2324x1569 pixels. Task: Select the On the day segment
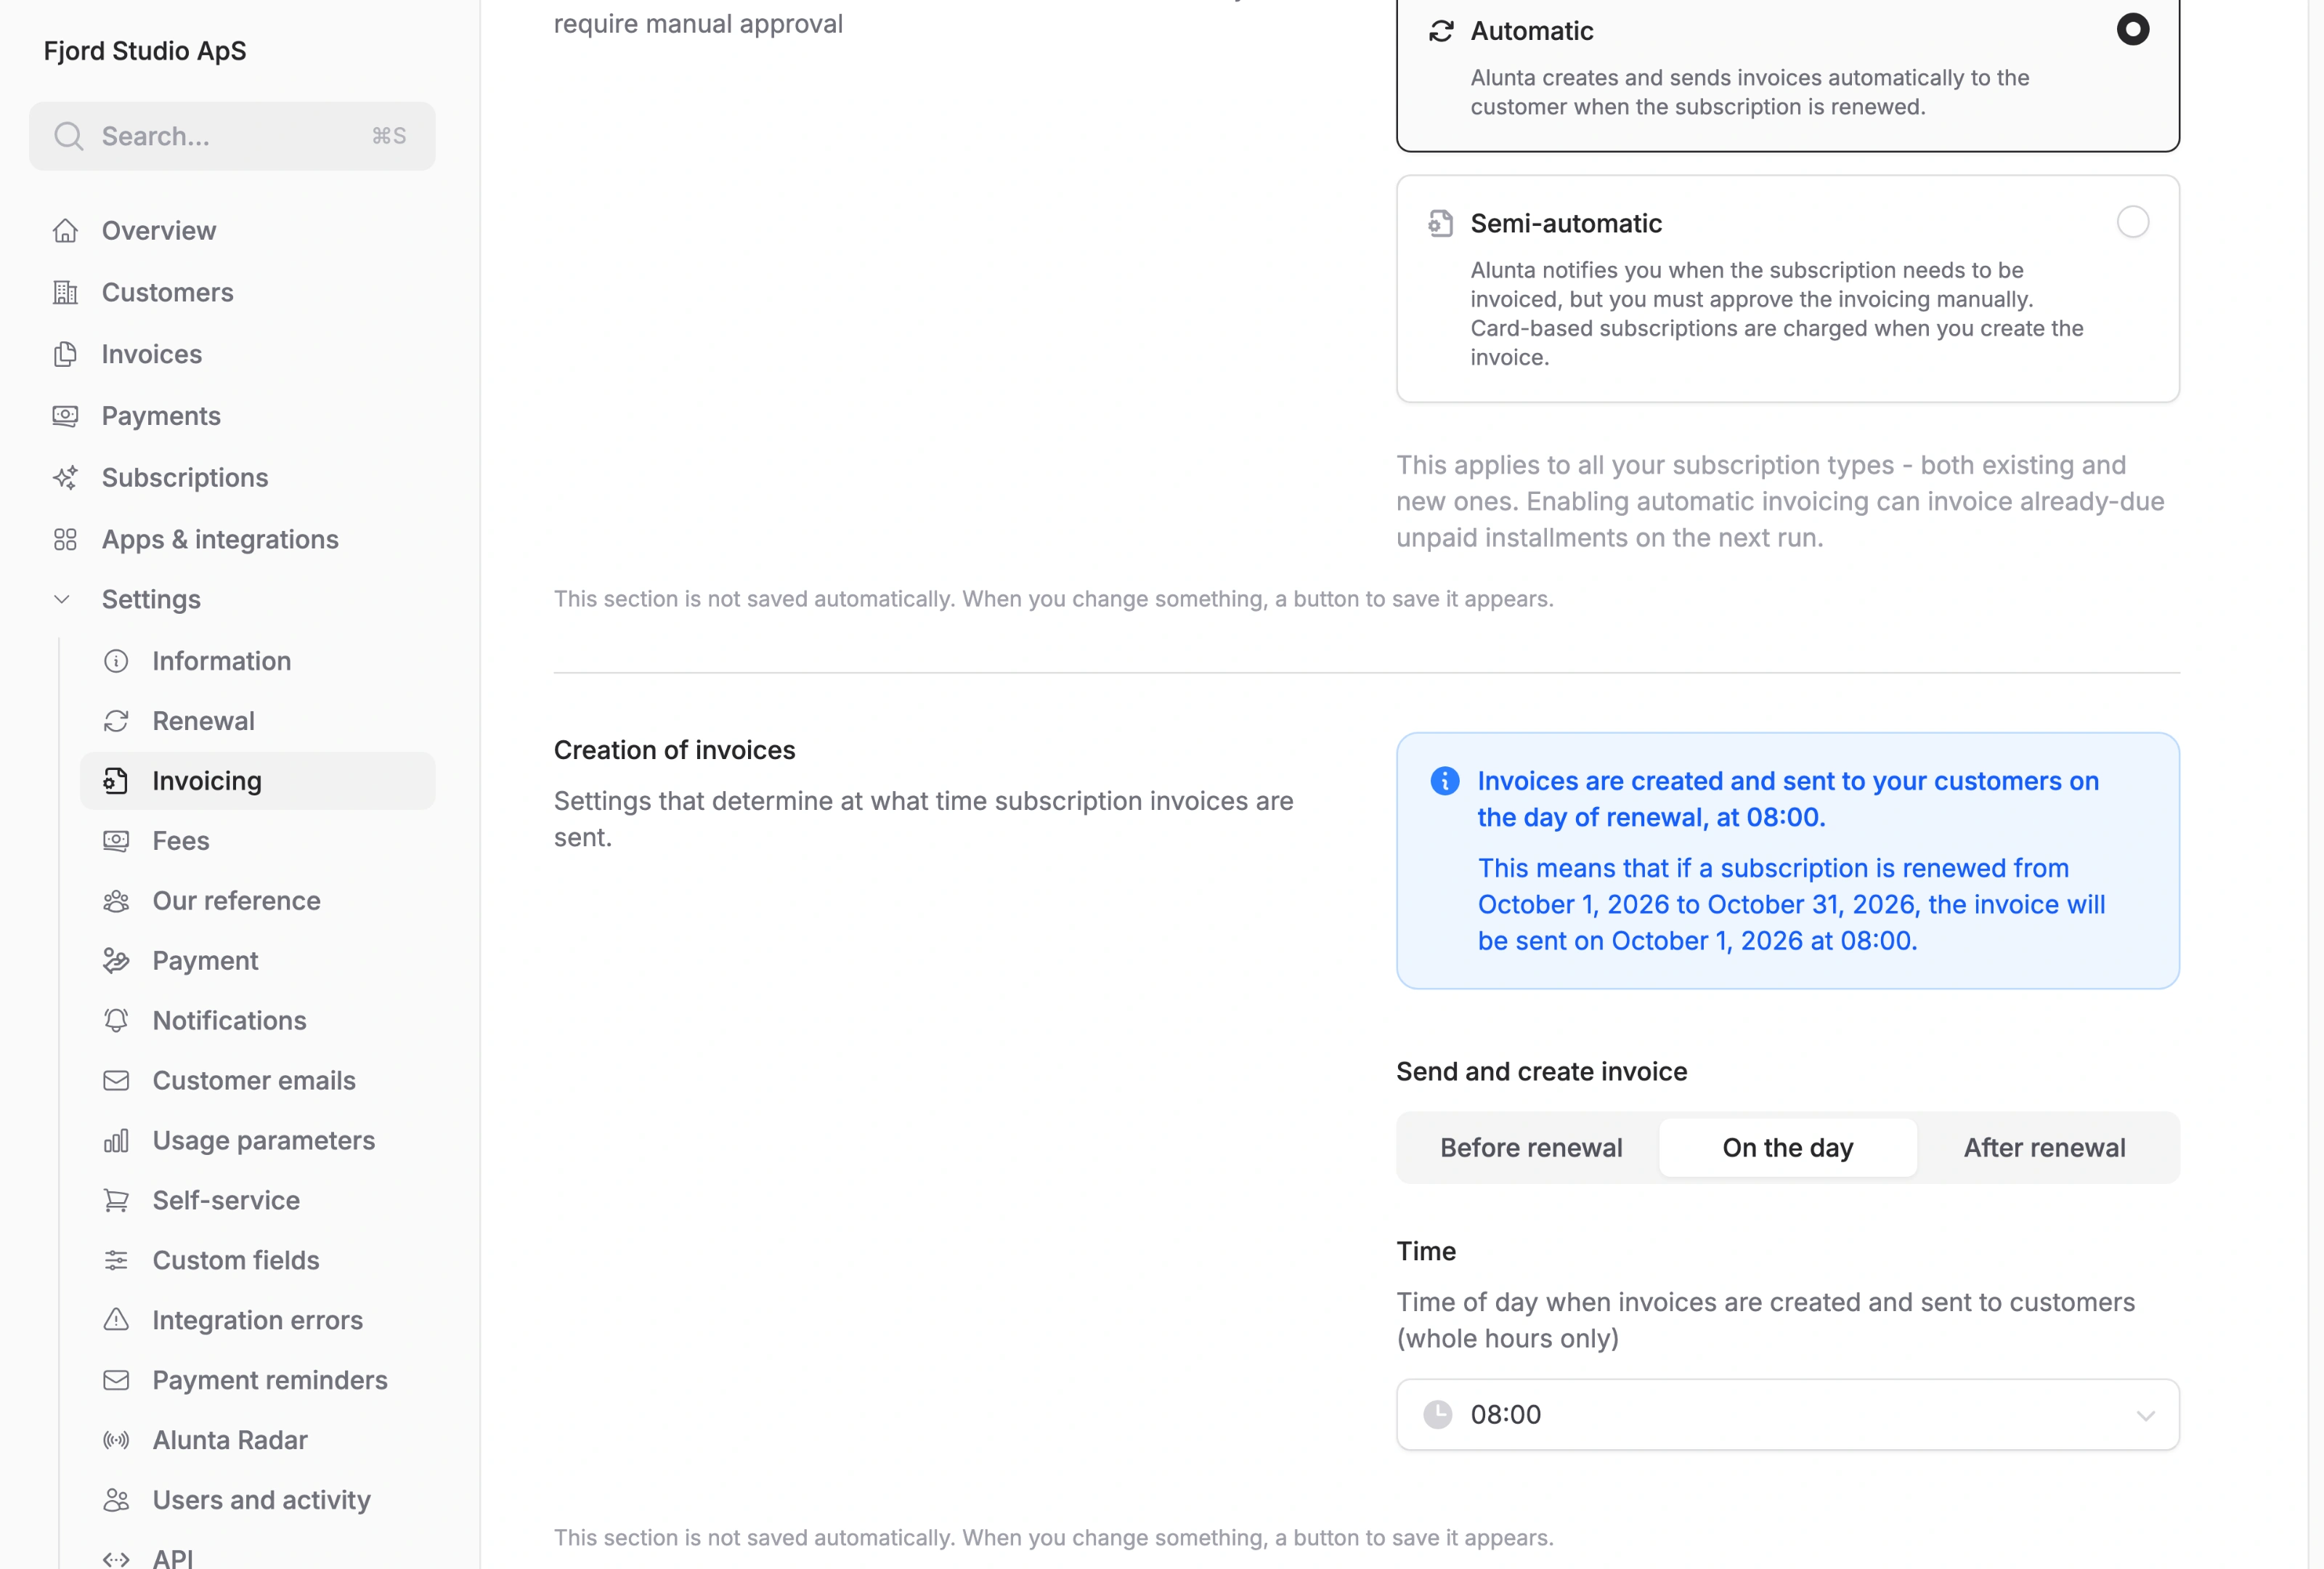(1787, 1148)
